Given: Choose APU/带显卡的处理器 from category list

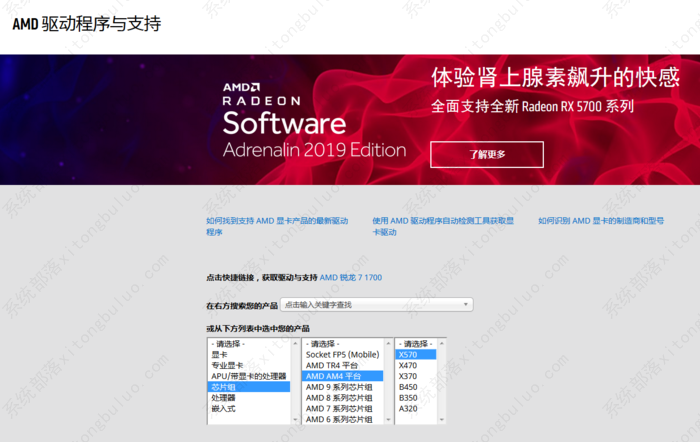Looking at the screenshot, I should pos(248,376).
